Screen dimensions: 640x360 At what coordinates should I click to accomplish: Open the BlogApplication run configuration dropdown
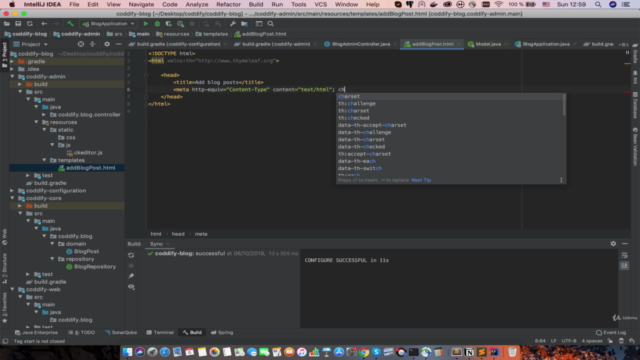(x=109, y=24)
